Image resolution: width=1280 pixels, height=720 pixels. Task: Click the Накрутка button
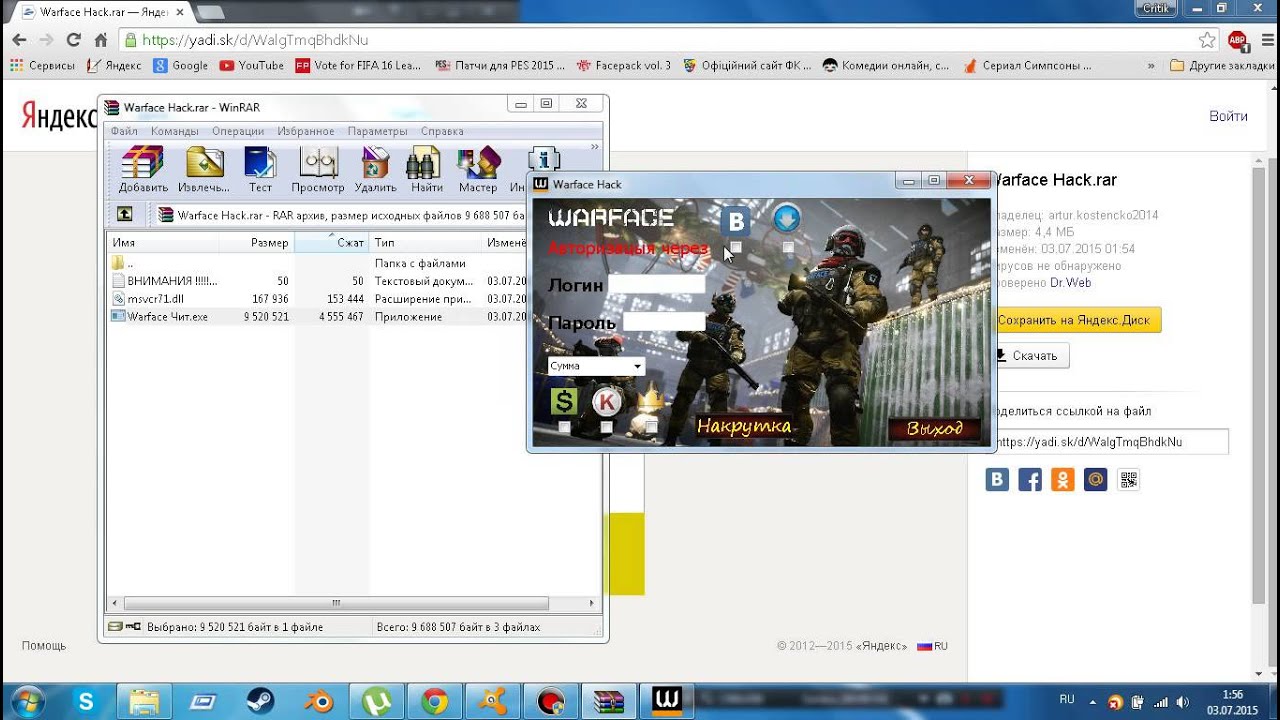744,427
